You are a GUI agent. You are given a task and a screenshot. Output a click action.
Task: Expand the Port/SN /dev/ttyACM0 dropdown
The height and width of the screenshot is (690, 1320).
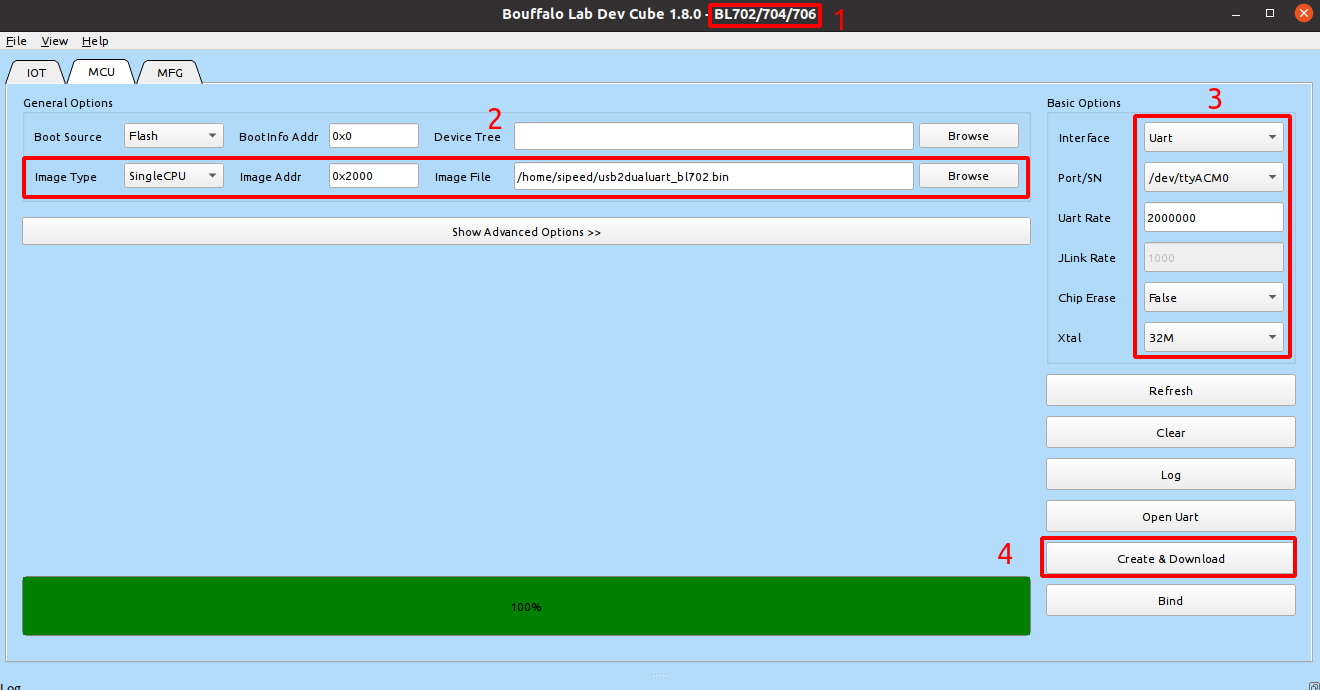pos(1213,178)
